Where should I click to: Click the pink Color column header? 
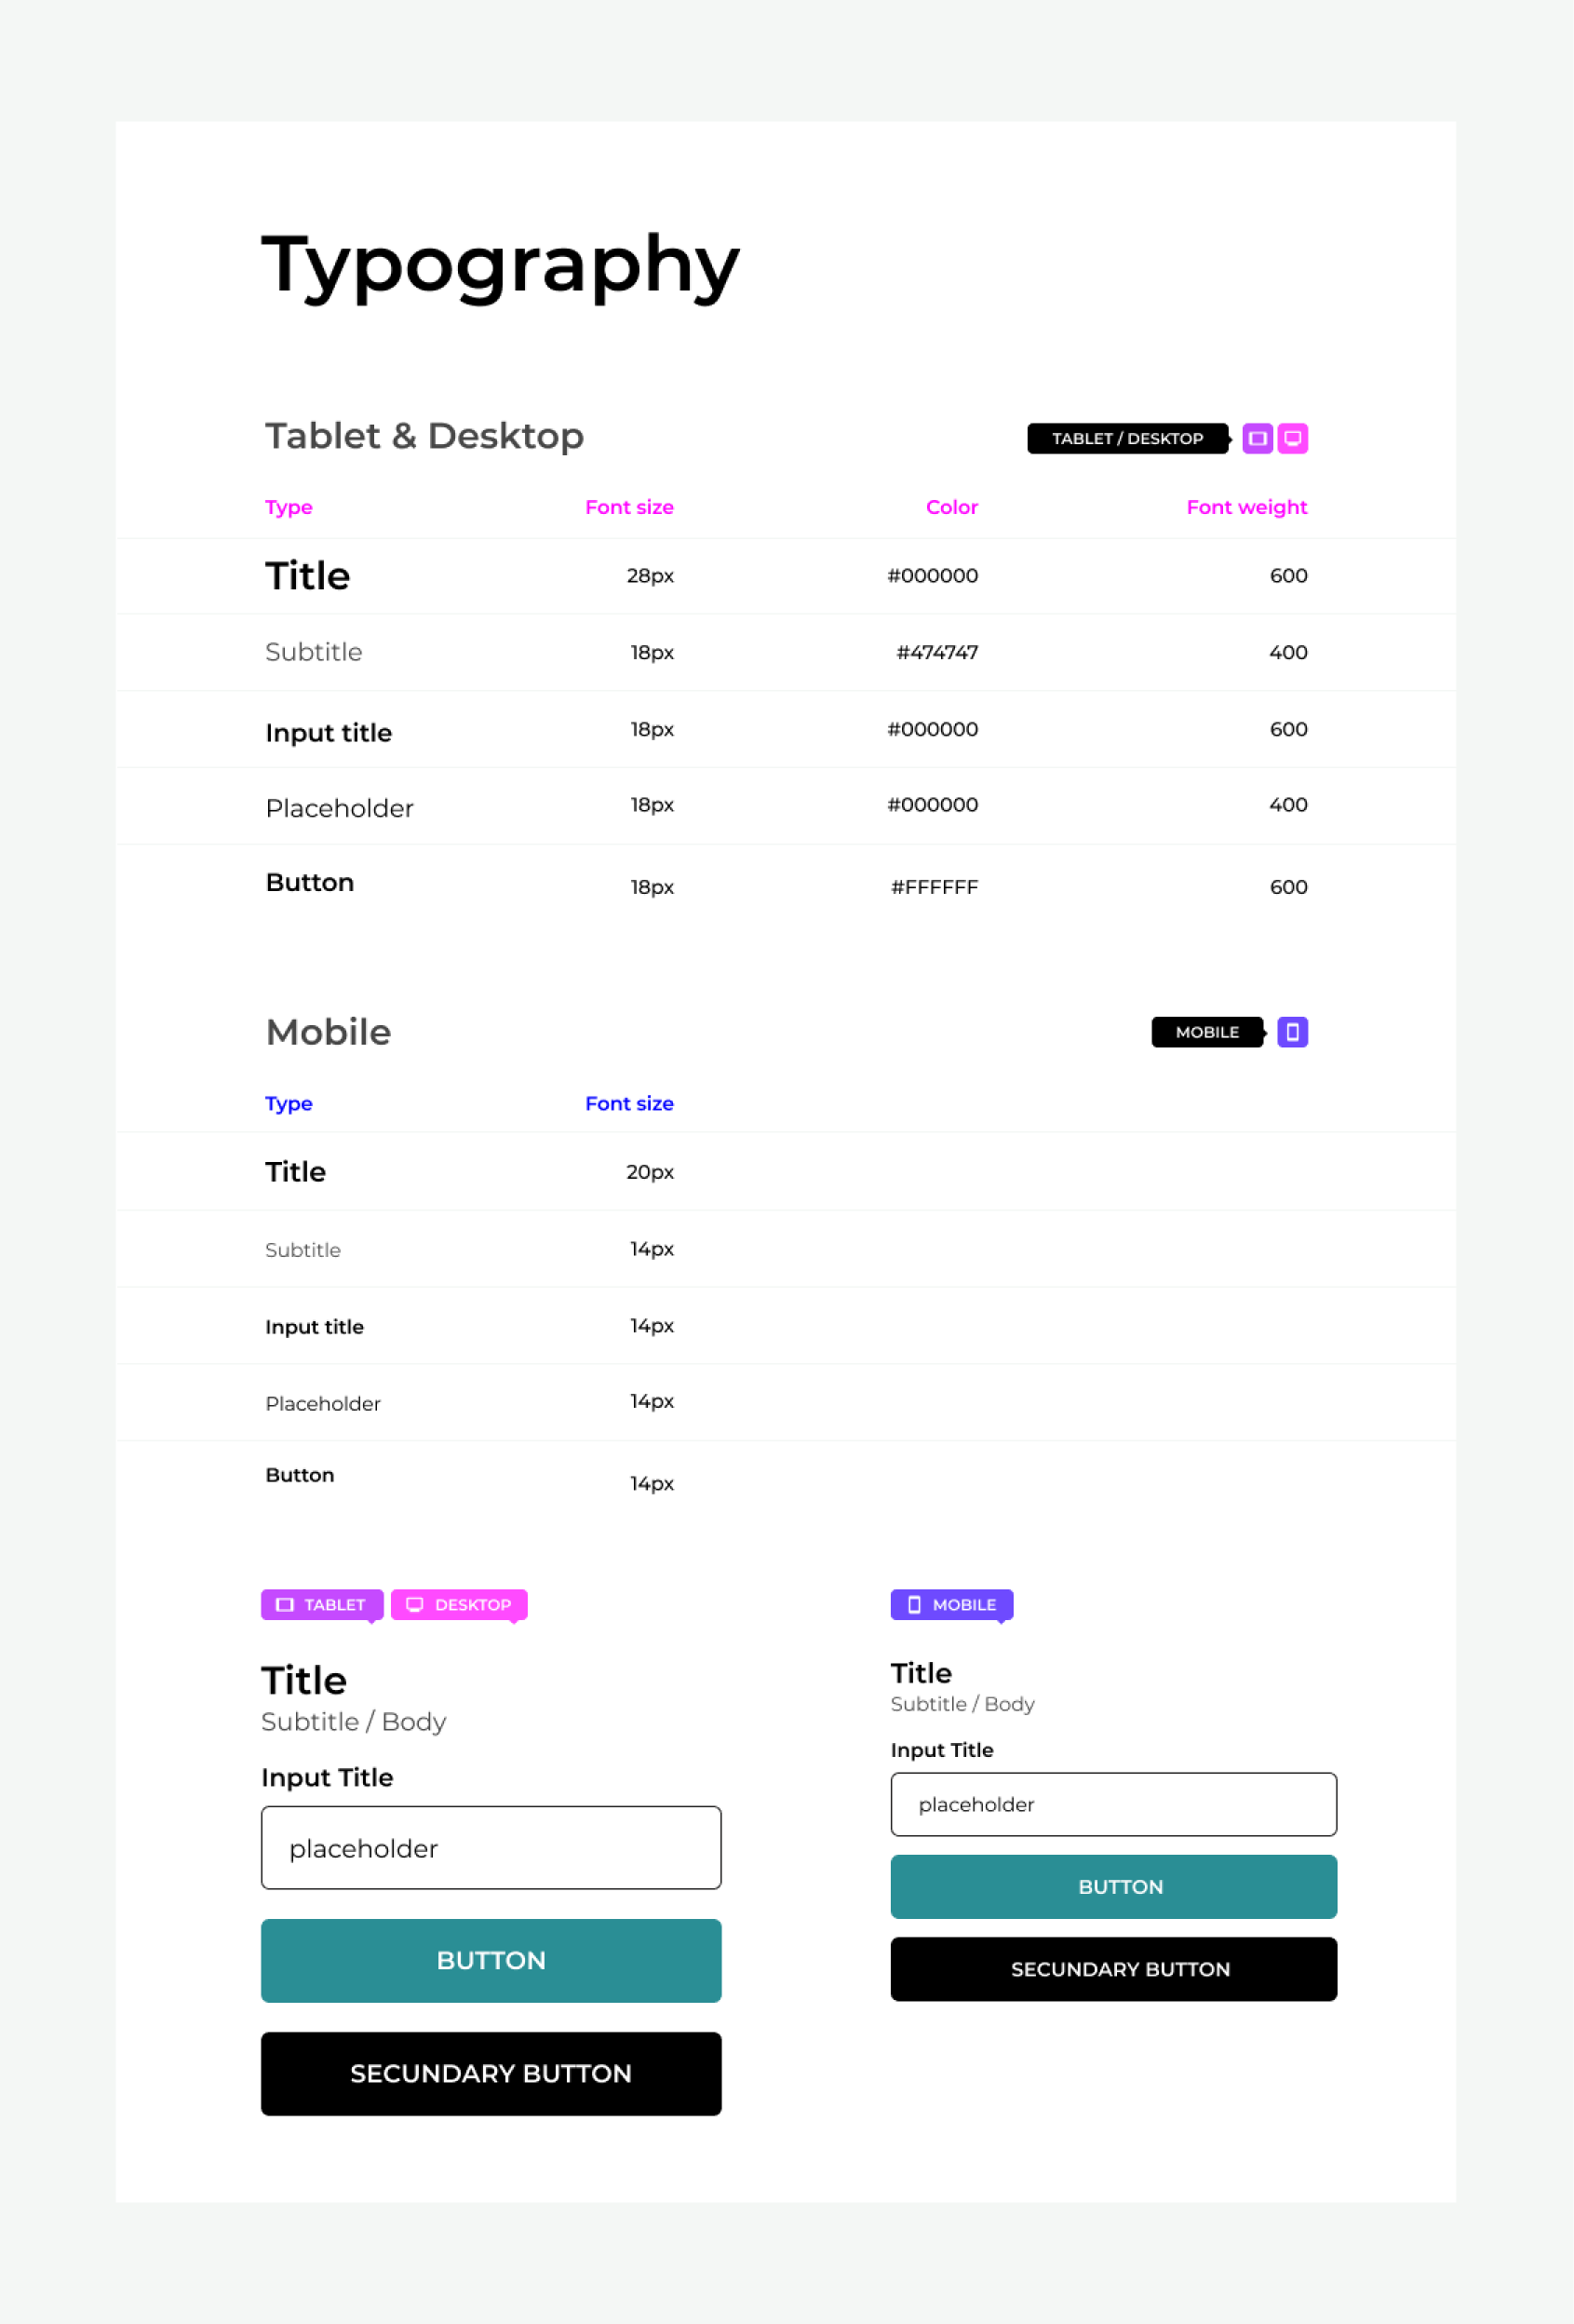(x=951, y=507)
